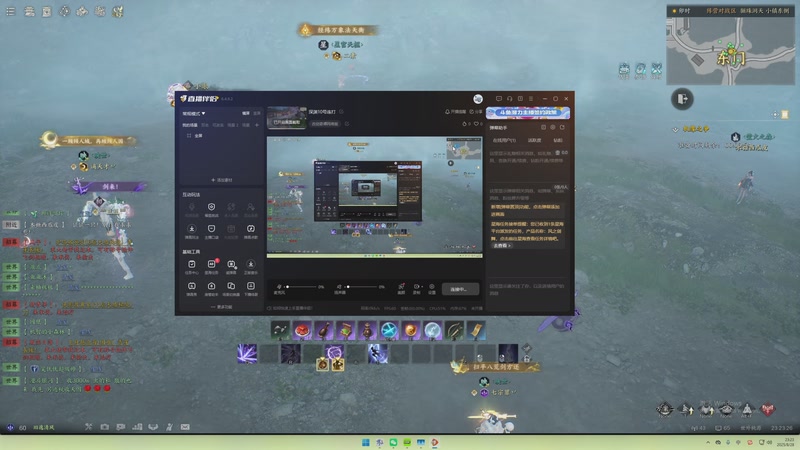
Task: Open the mail envelope icon at game bottom
Action: coord(185,427)
